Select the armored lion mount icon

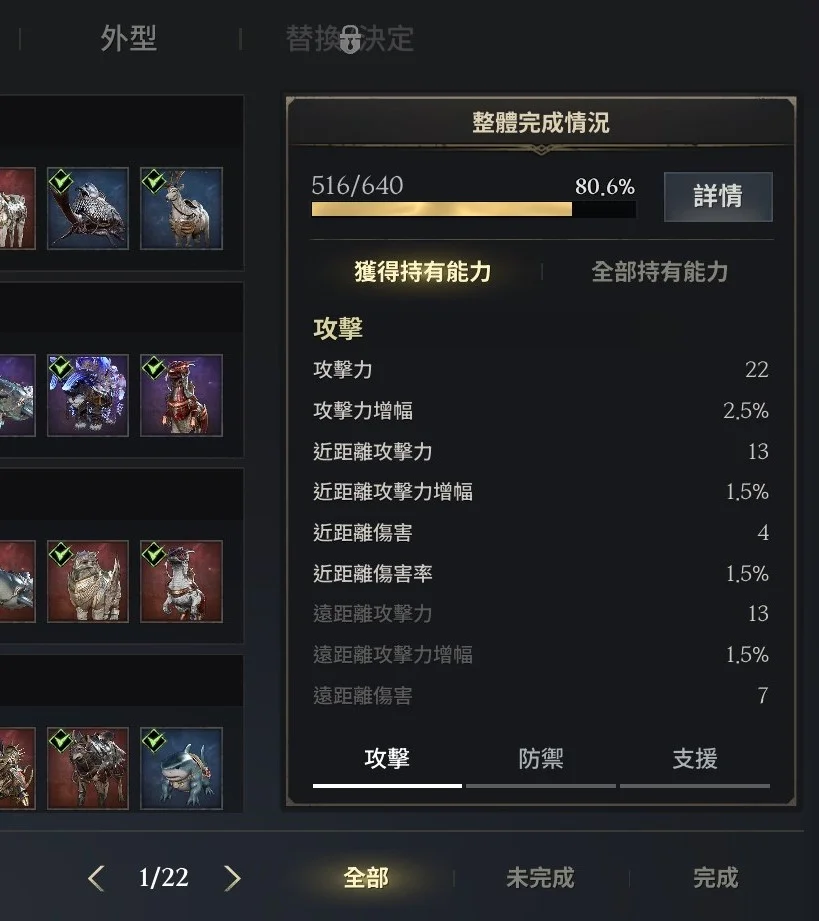[x=88, y=581]
